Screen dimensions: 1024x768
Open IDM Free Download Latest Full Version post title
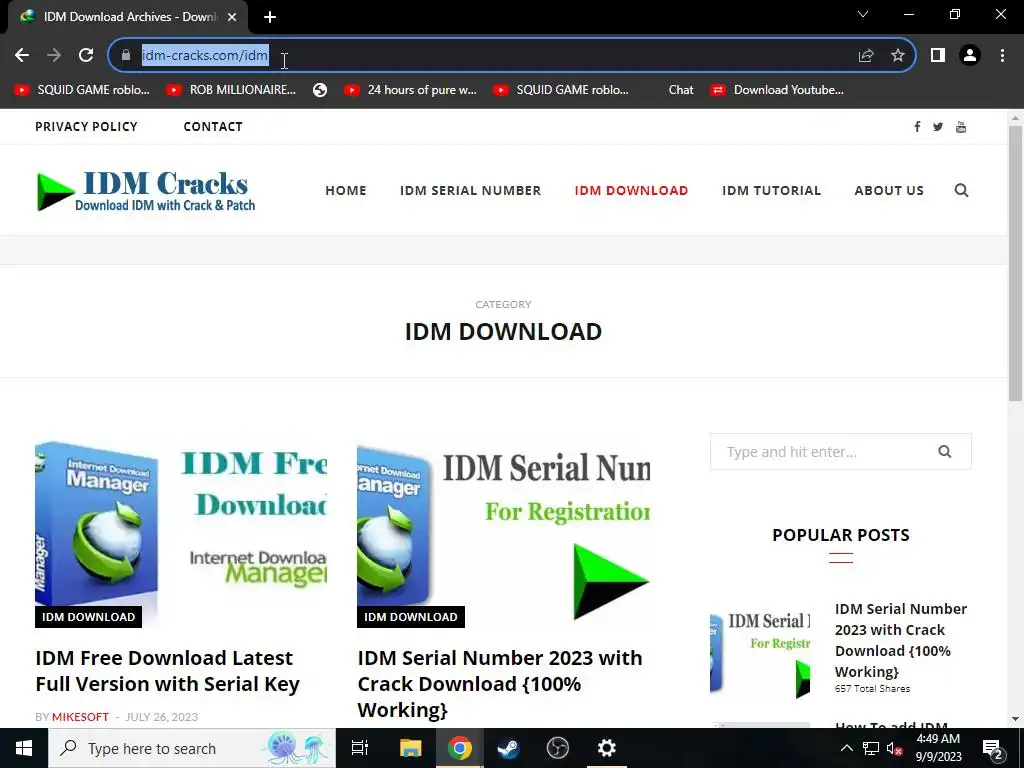click(x=167, y=671)
